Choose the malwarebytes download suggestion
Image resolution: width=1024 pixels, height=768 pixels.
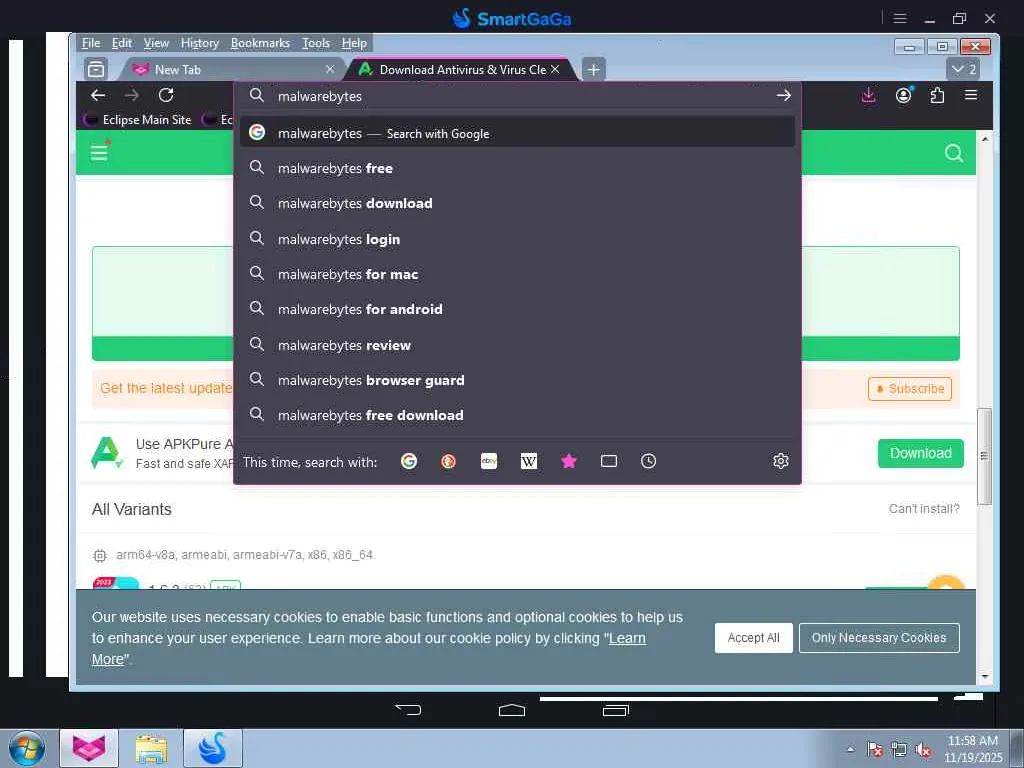(x=517, y=203)
